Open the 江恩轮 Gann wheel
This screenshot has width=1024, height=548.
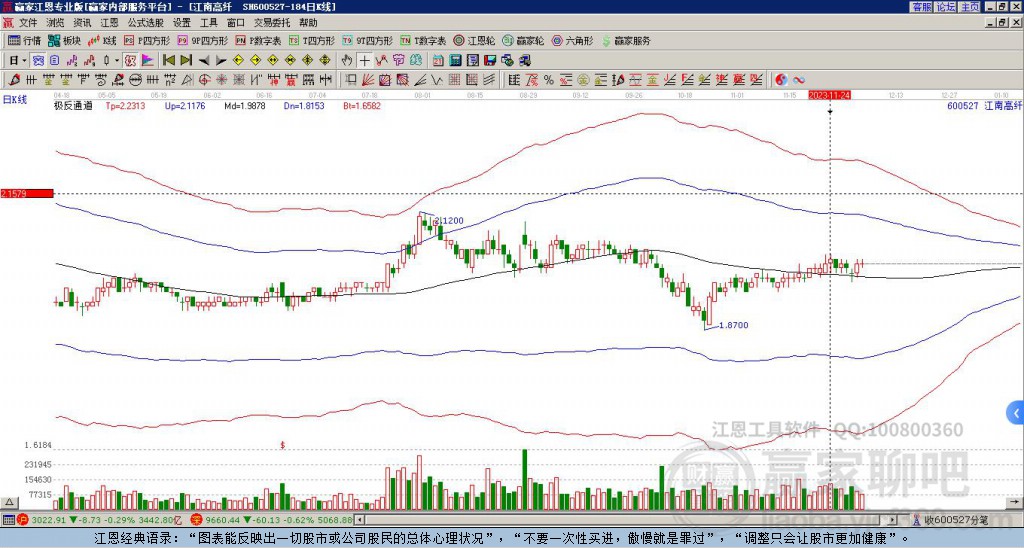(x=474, y=40)
